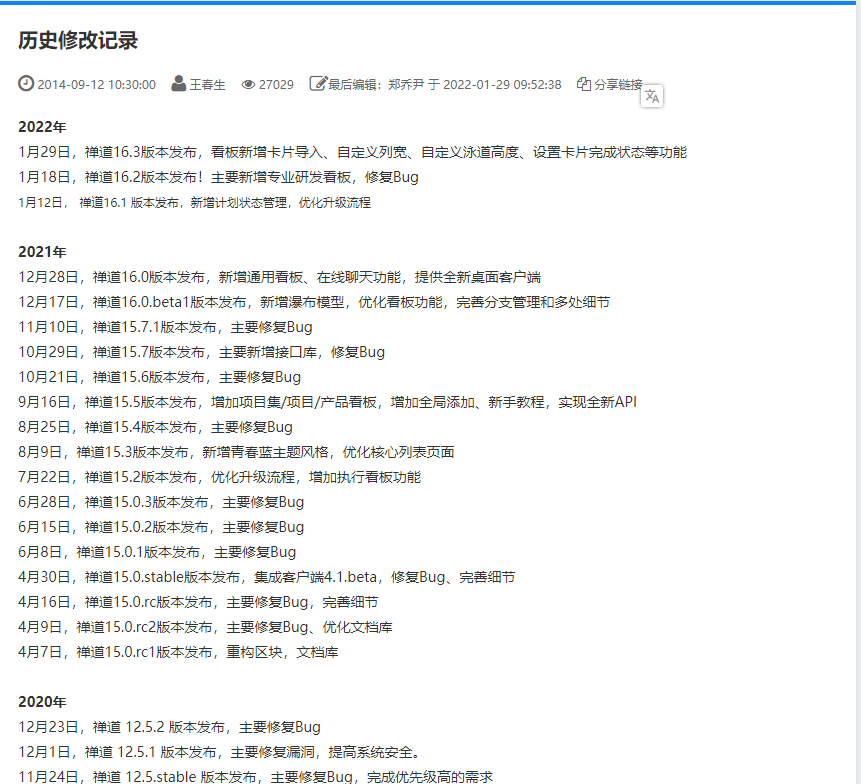Viewport: 861px width, 784px height.
Task: Select the 禅道15.0.rc2版本发布 entry
Action: click(205, 627)
